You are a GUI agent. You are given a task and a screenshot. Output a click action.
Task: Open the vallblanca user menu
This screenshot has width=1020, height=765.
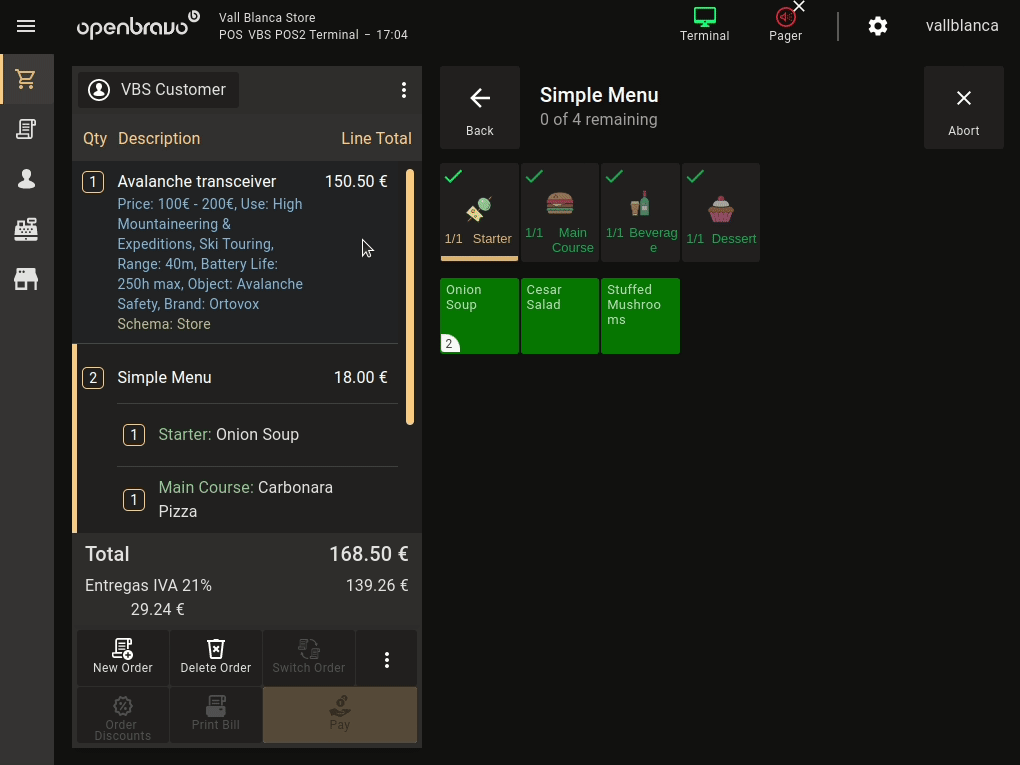click(x=961, y=26)
